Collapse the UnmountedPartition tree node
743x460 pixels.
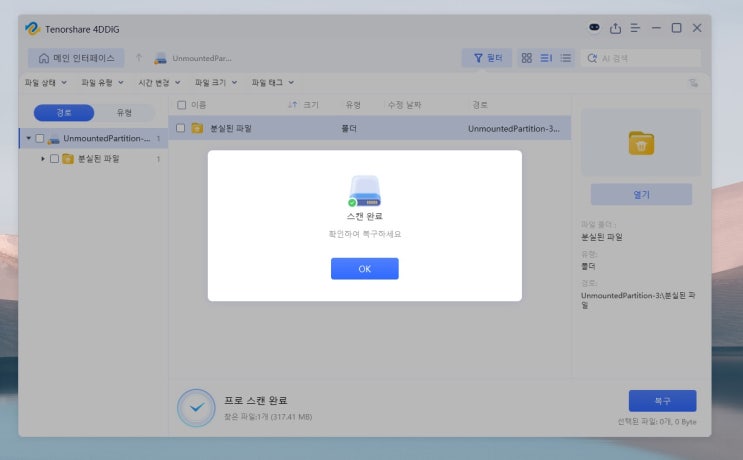tap(28, 138)
